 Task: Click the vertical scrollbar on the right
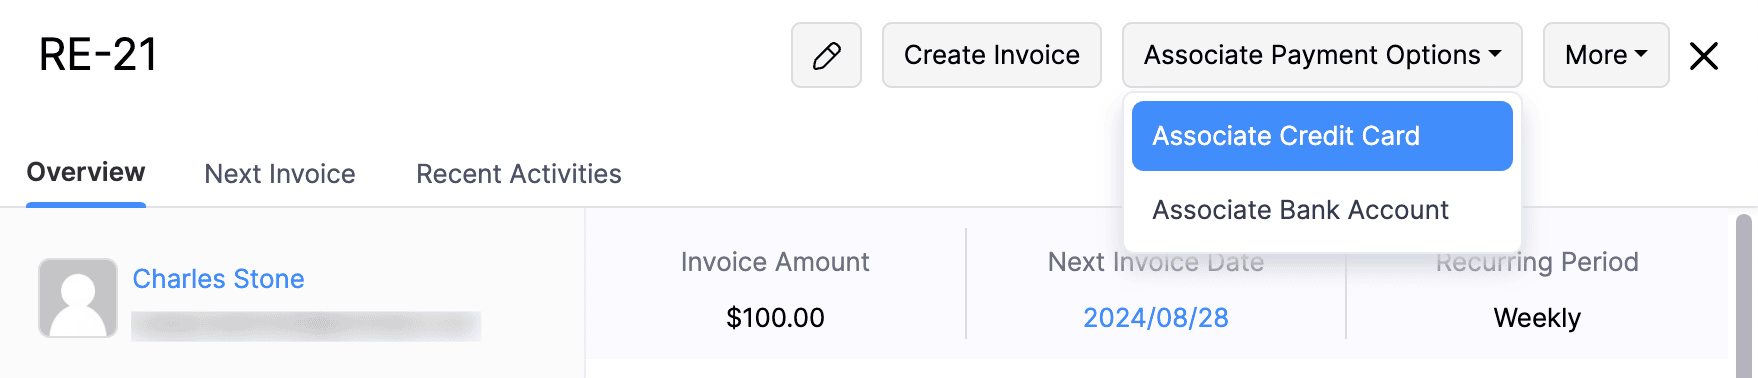pyautogui.click(x=1744, y=296)
